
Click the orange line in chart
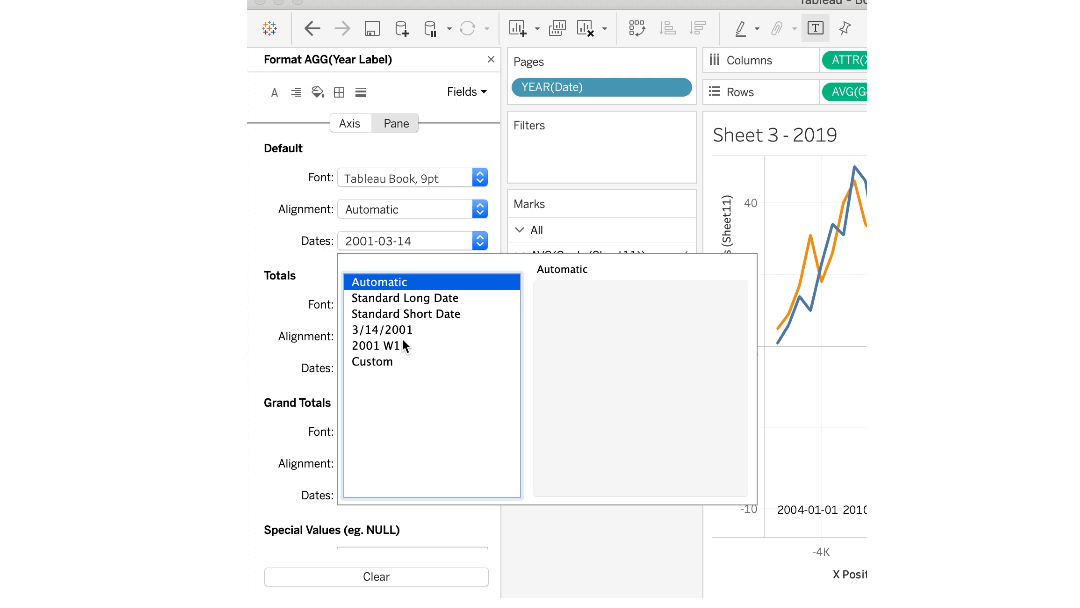pos(811,238)
